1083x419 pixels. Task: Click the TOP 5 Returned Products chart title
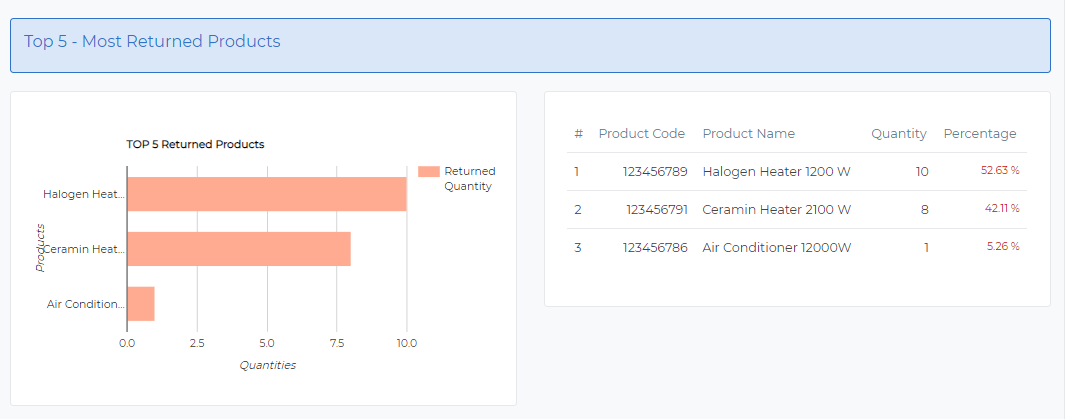tap(195, 144)
